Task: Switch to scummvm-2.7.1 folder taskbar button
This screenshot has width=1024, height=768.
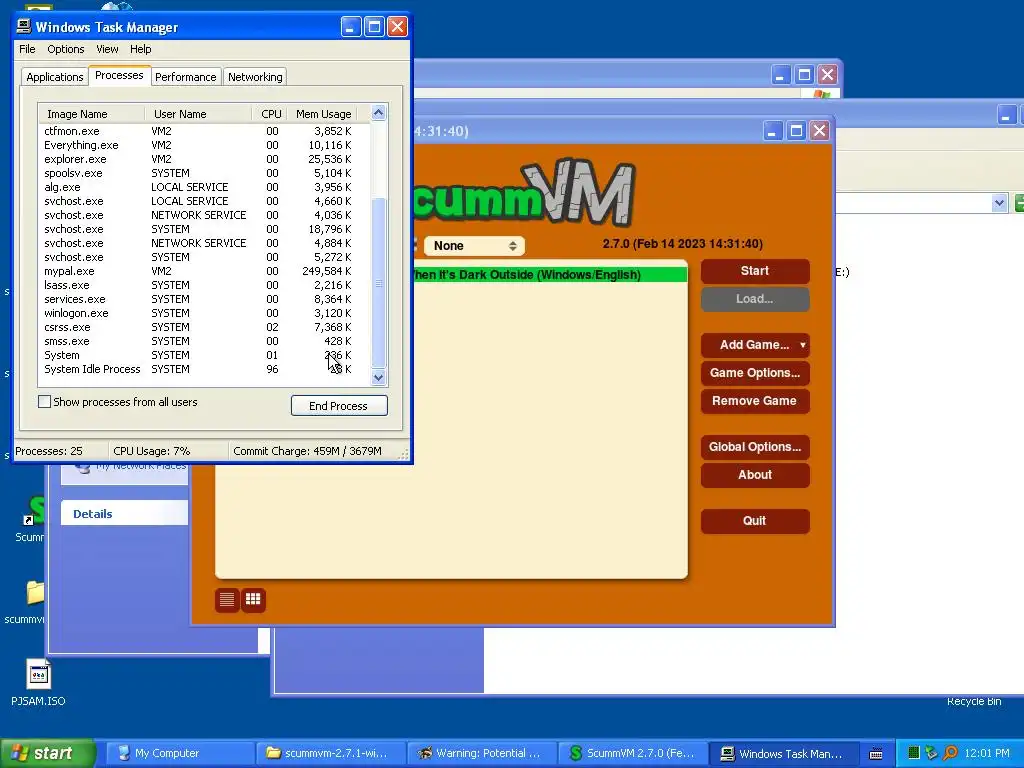Action: pyautogui.click(x=330, y=753)
